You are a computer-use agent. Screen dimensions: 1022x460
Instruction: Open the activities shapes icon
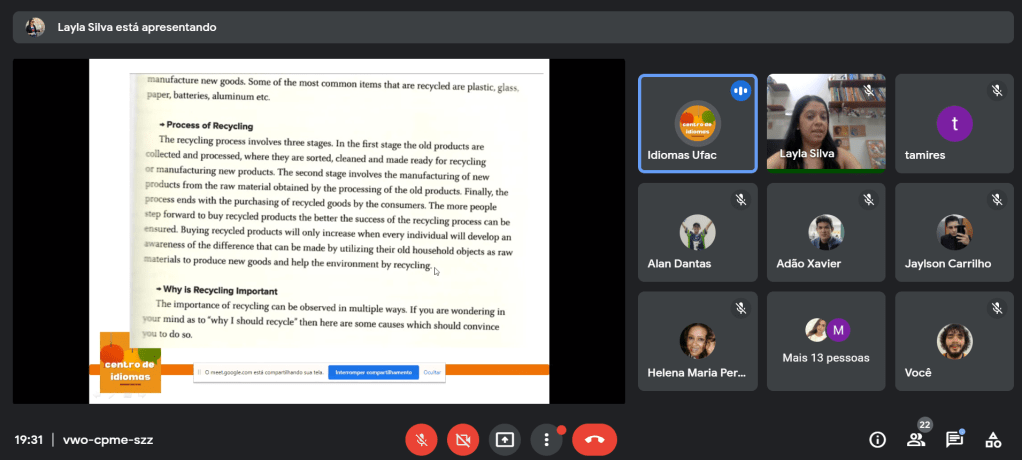tap(993, 439)
